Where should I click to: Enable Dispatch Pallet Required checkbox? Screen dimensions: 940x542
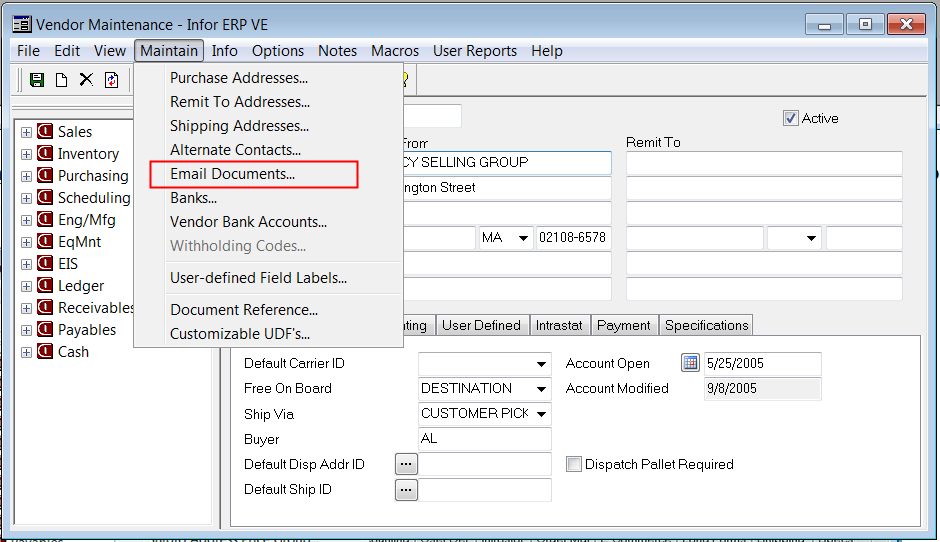(574, 464)
